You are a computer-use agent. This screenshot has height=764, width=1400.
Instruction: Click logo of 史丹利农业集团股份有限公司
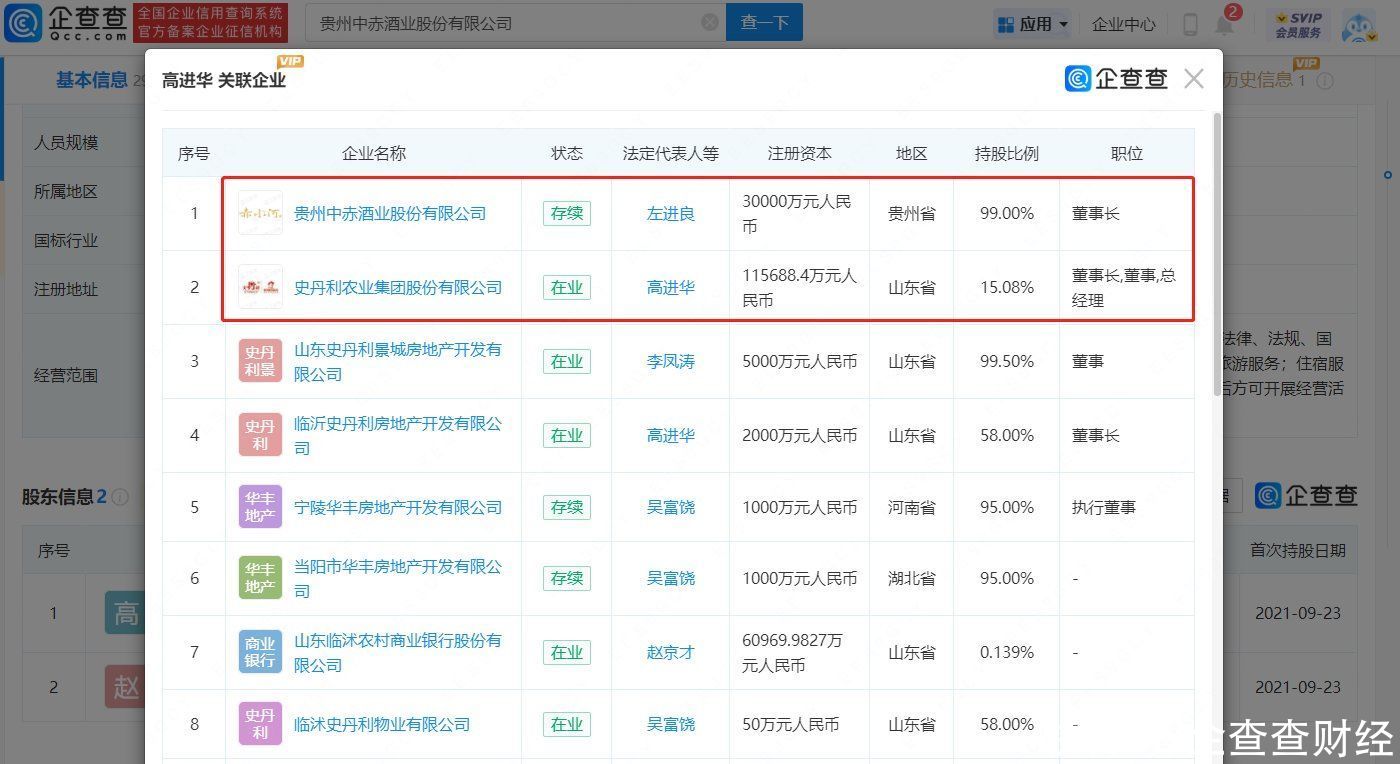coord(260,287)
